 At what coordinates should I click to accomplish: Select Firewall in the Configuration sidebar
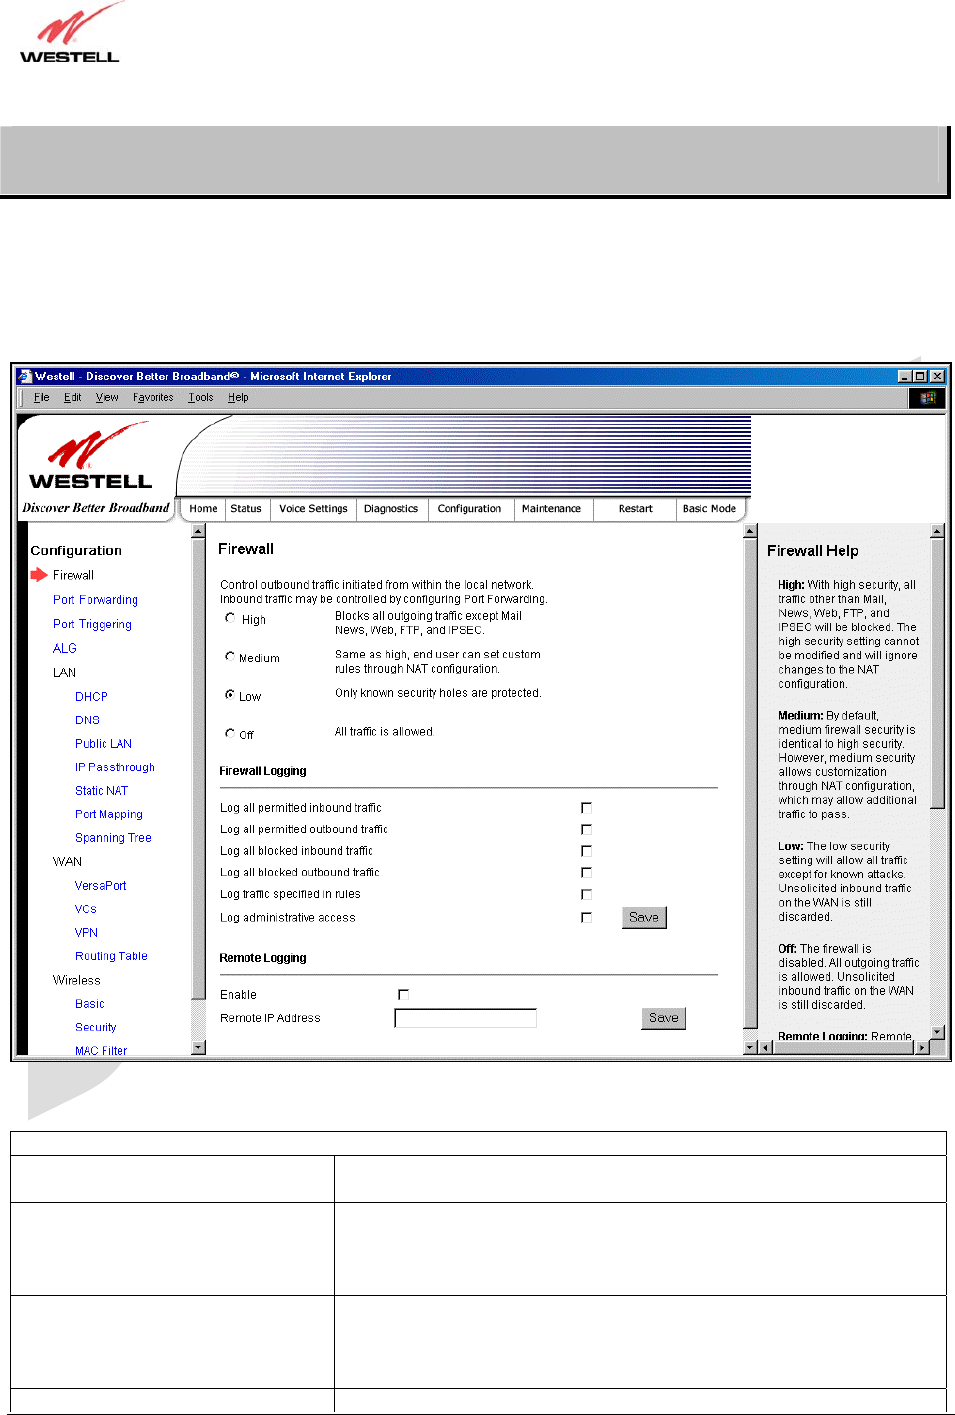[x=73, y=575]
